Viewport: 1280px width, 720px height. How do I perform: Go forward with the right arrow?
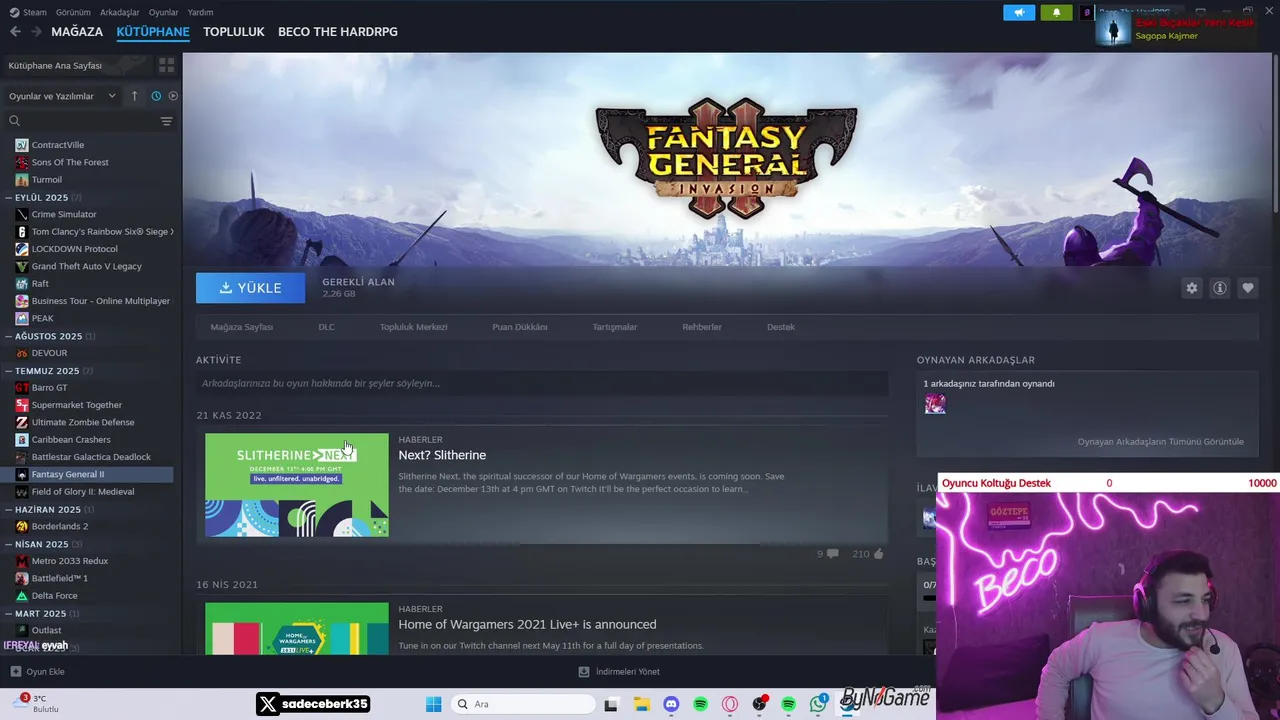pyautogui.click(x=36, y=32)
